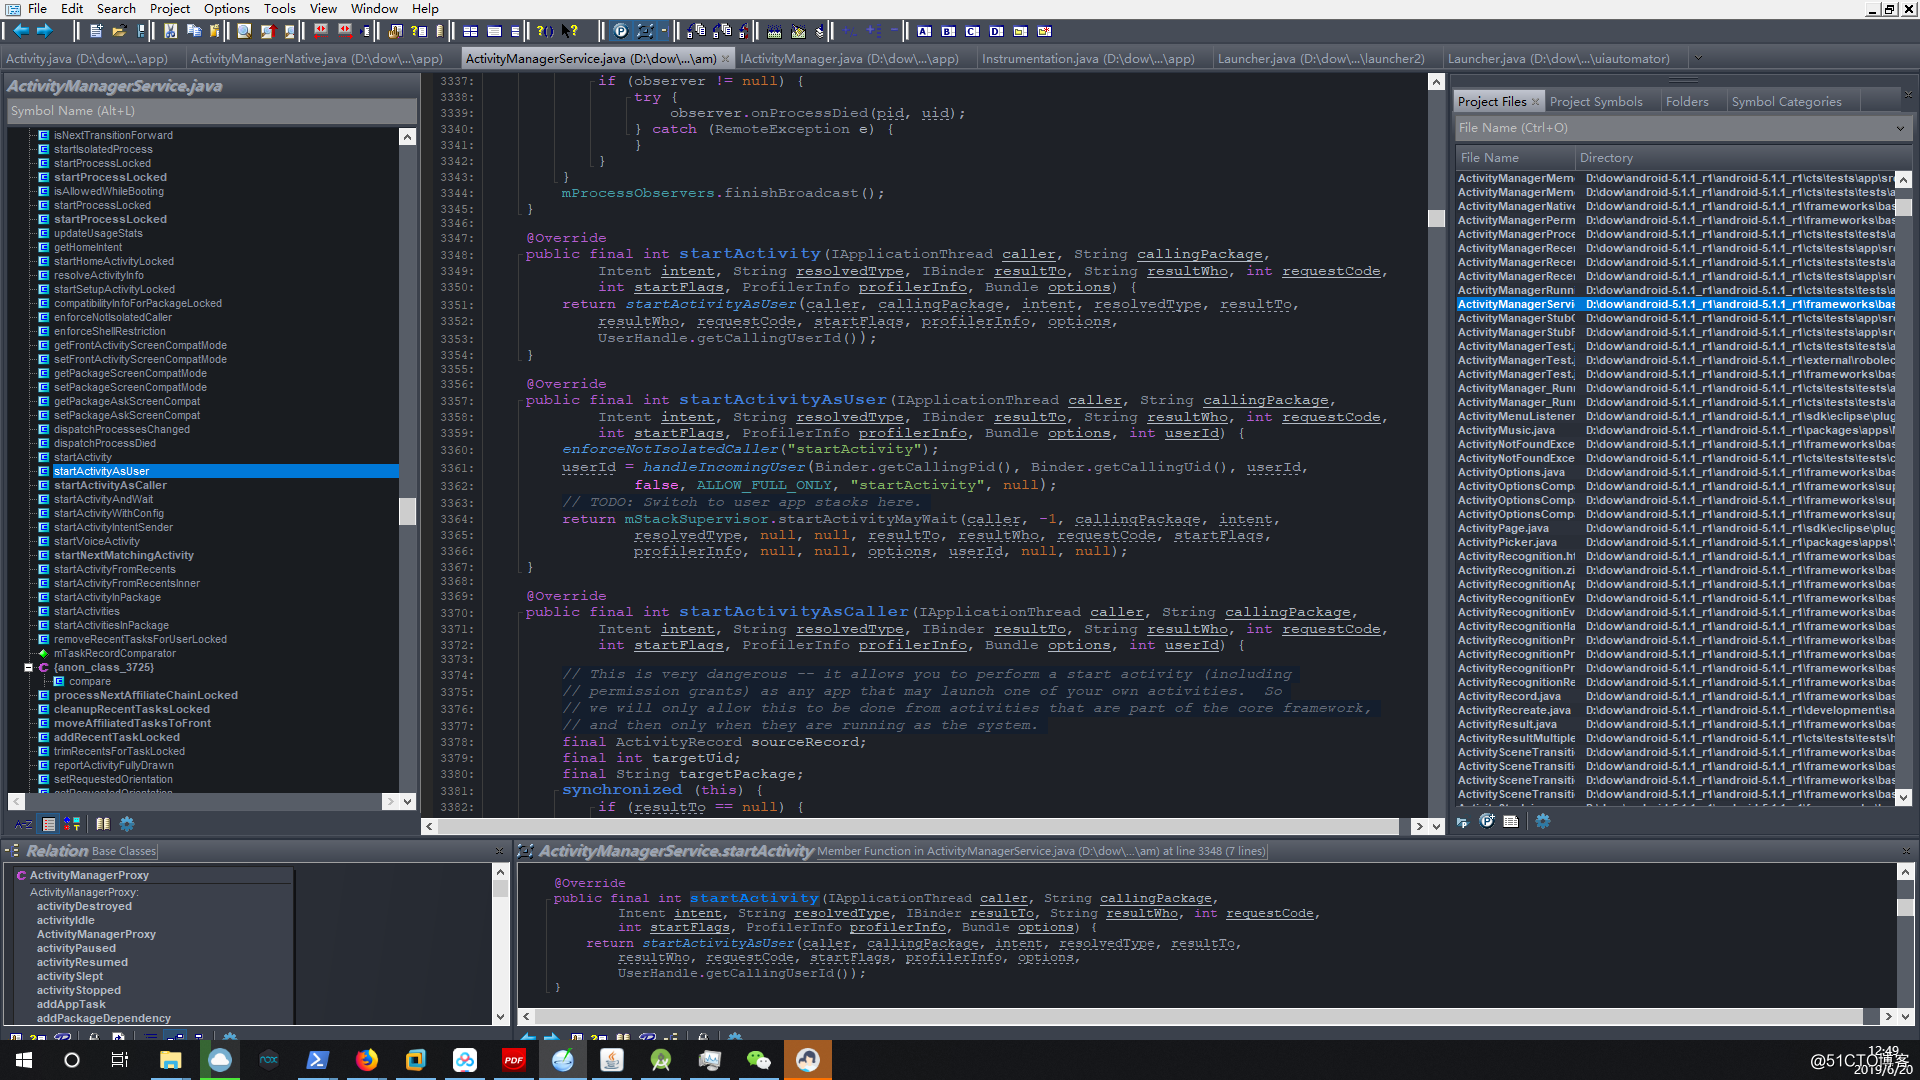Switch to ActivityManagerNative.java file tab
This screenshot has height=1080, width=1920.
pos(316,58)
